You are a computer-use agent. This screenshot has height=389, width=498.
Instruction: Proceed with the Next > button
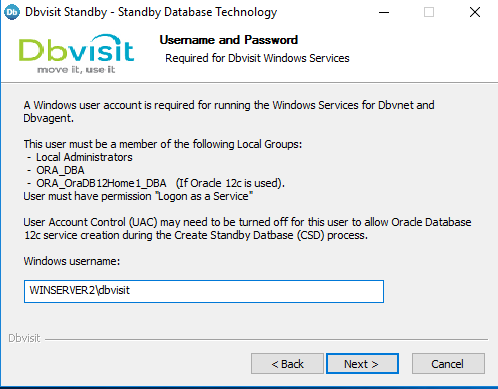362,364
